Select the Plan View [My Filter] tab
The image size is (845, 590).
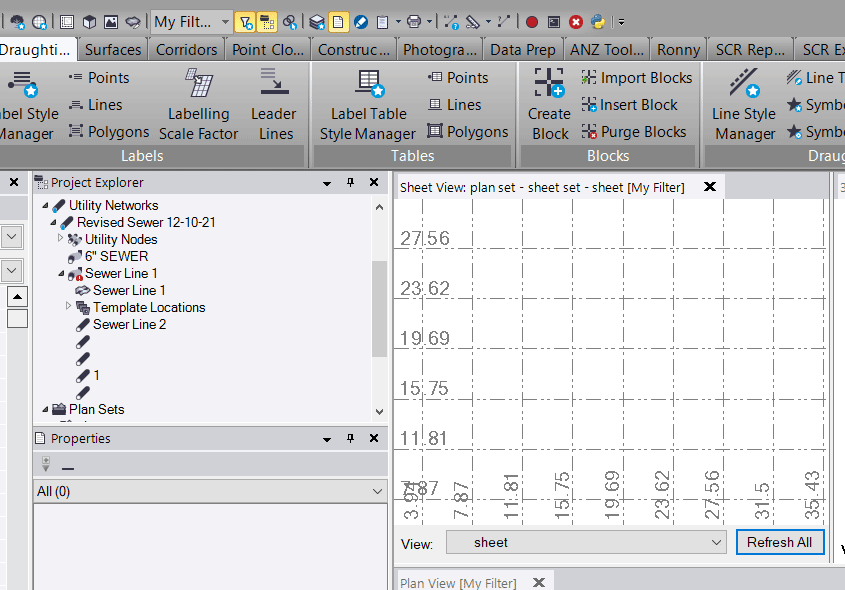(460, 581)
